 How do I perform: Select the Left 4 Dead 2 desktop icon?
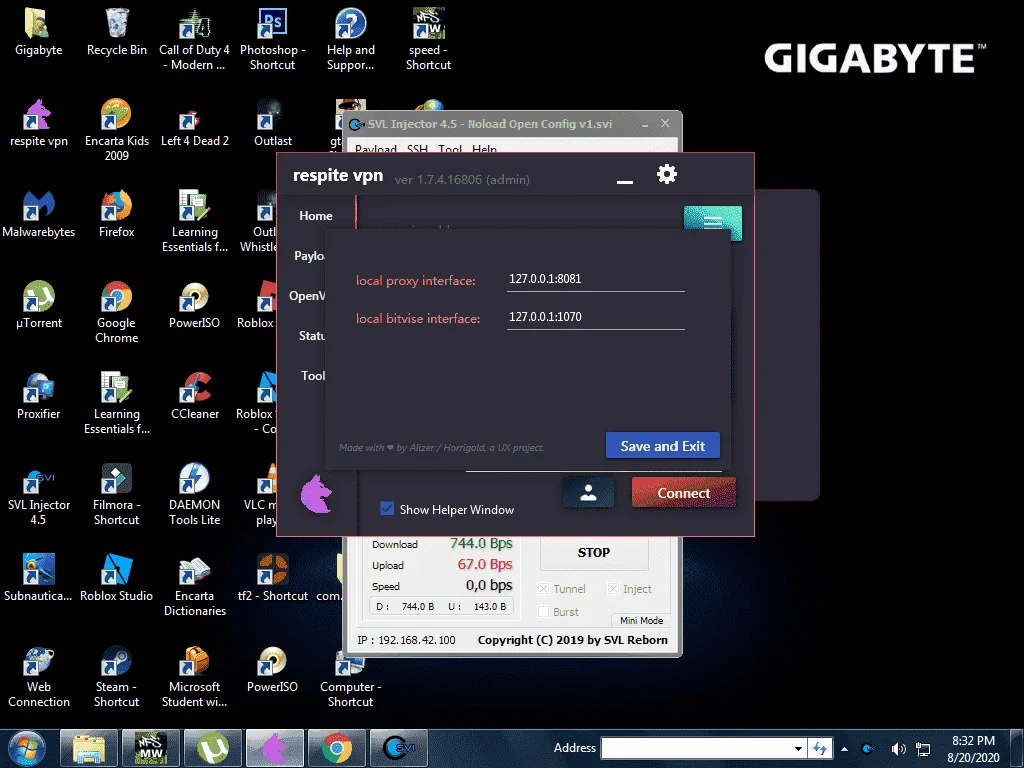(x=194, y=125)
